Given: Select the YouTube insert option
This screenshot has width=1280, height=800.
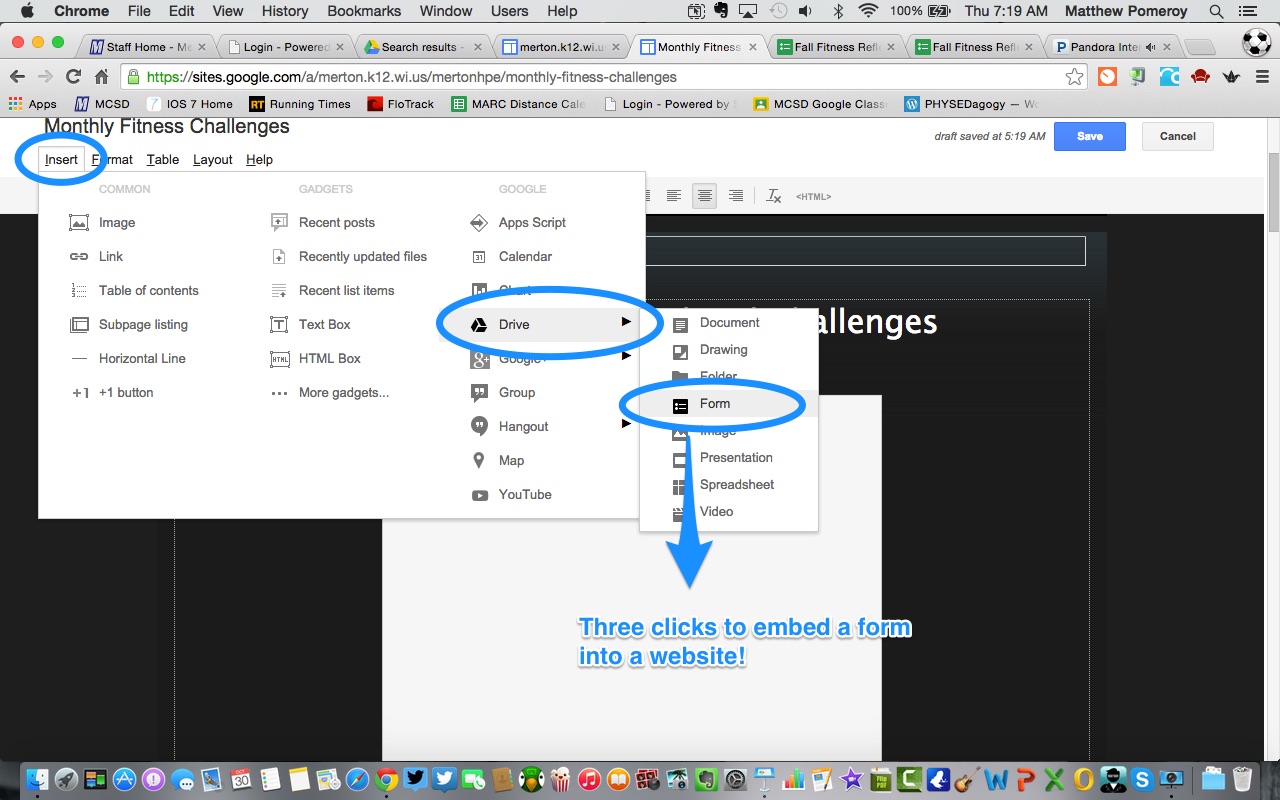Looking at the screenshot, I should (x=524, y=494).
